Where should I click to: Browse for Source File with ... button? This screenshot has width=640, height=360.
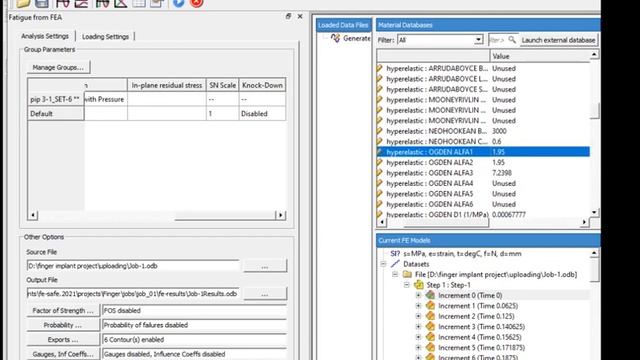click(x=265, y=266)
